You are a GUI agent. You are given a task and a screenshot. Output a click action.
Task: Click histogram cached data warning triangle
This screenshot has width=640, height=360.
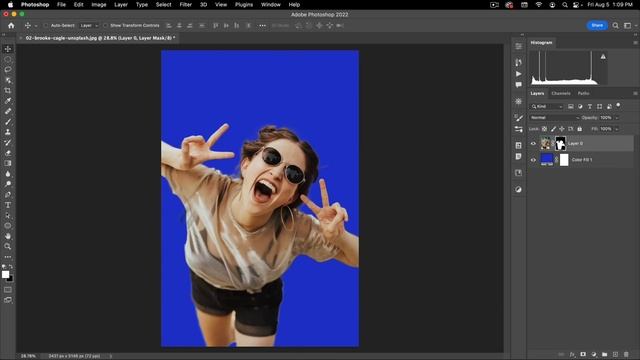pos(603,56)
